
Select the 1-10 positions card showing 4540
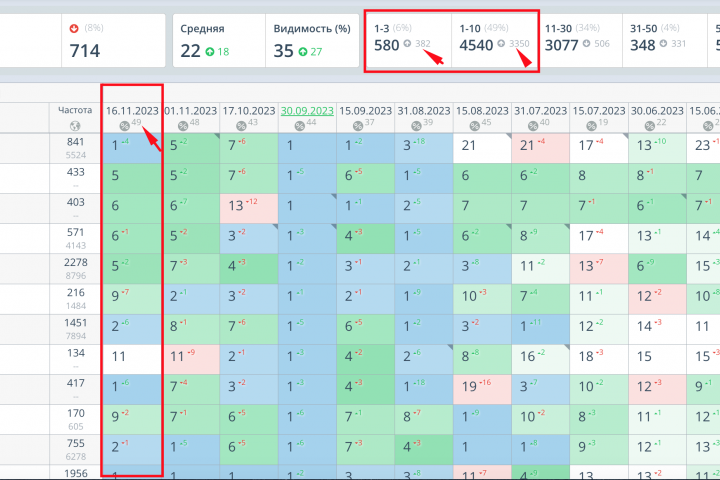[x=494, y=40]
